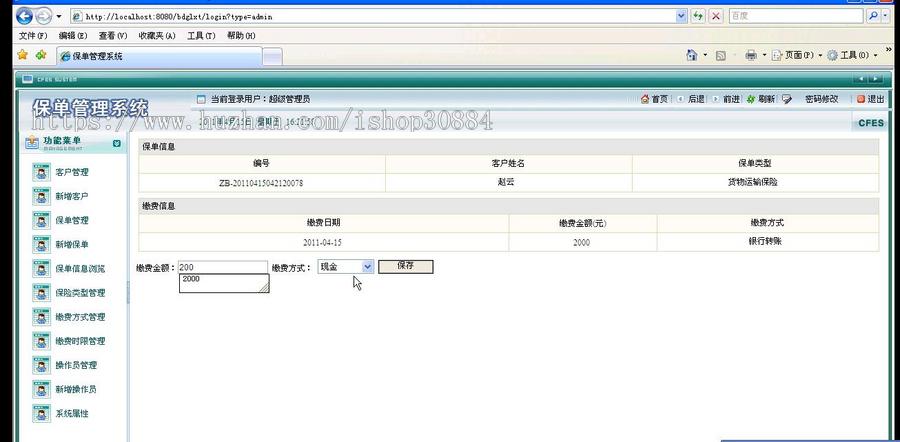Open the 缴费方式 dropdown showing 现金
Image resolution: width=900 pixels, height=442 pixels.
346,267
